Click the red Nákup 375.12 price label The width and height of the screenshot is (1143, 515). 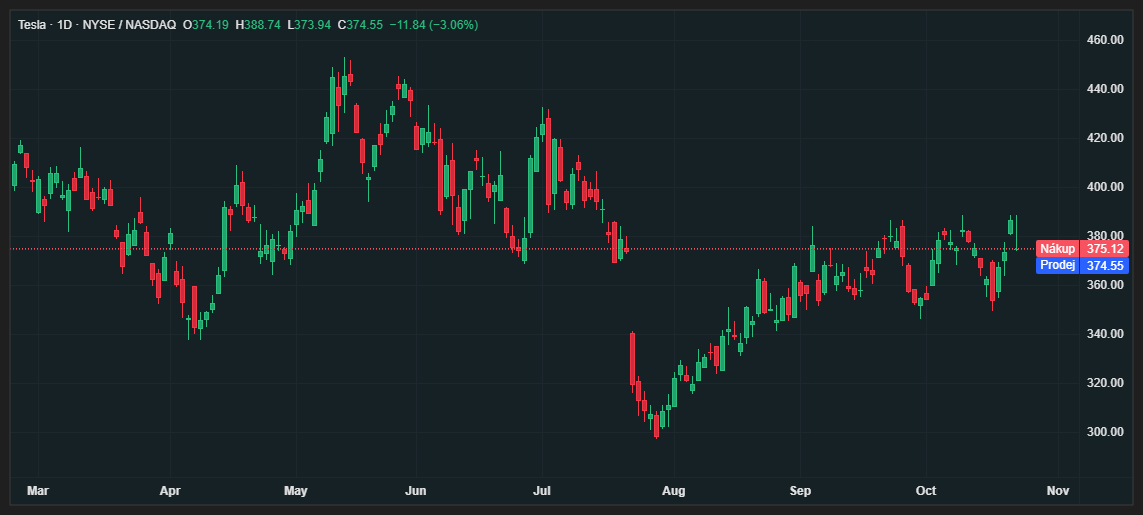coord(1082,249)
